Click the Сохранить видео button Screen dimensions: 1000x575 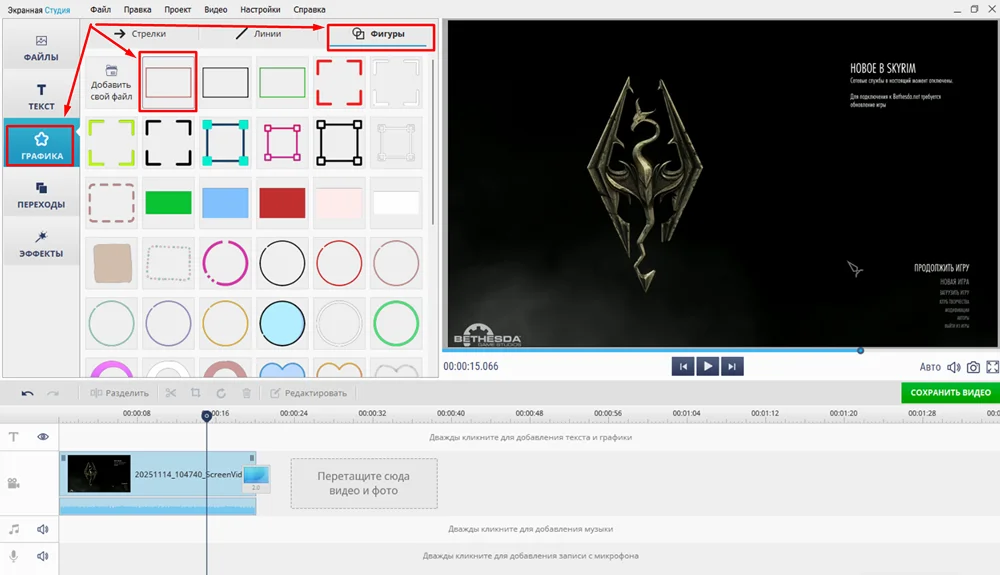pos(950,393)
